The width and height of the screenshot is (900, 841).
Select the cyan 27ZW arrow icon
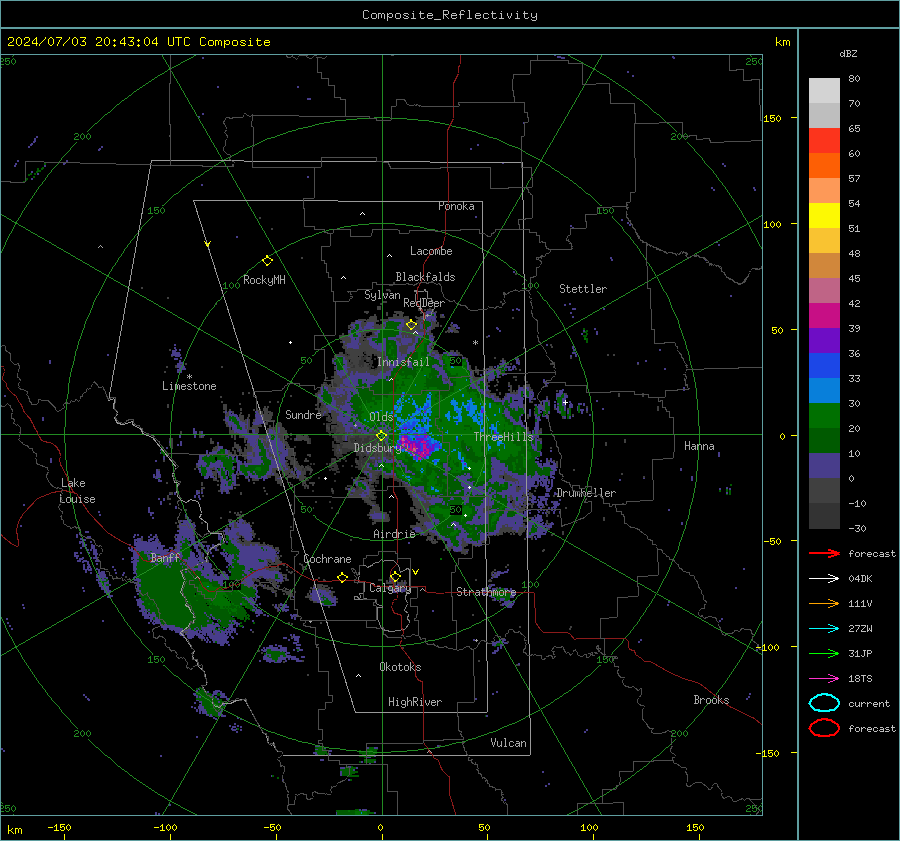point(824,629)
